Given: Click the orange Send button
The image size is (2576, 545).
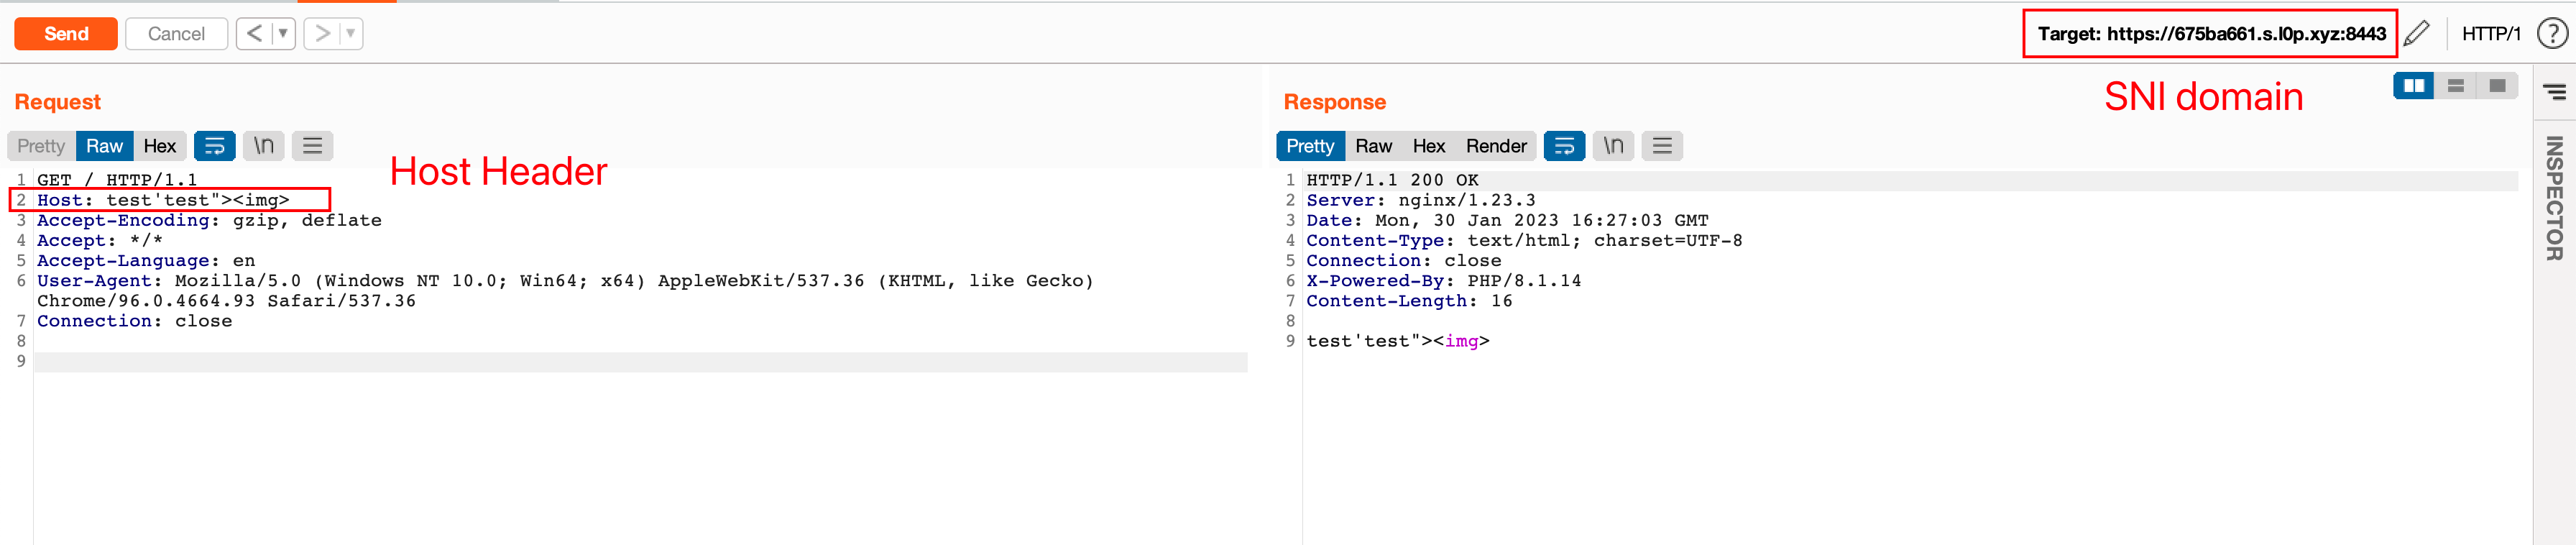Looking at the screenshot, I should click(66, 33).
